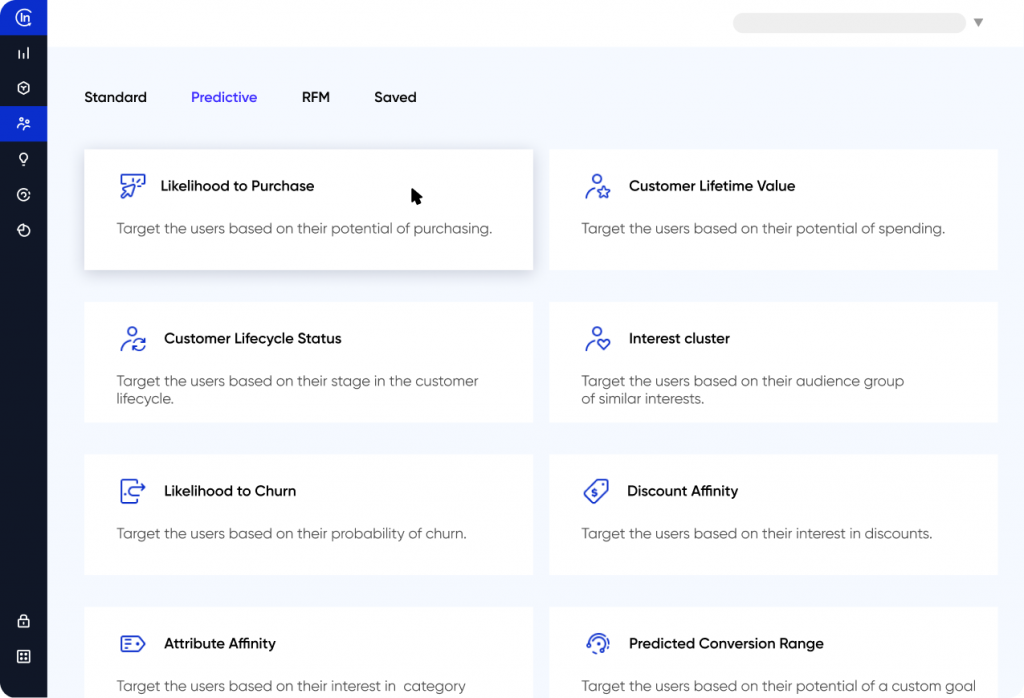Select the Likelihood to Churn exit icon
1024x698 pixels.
pyautogui.click(x=131, y=491)
